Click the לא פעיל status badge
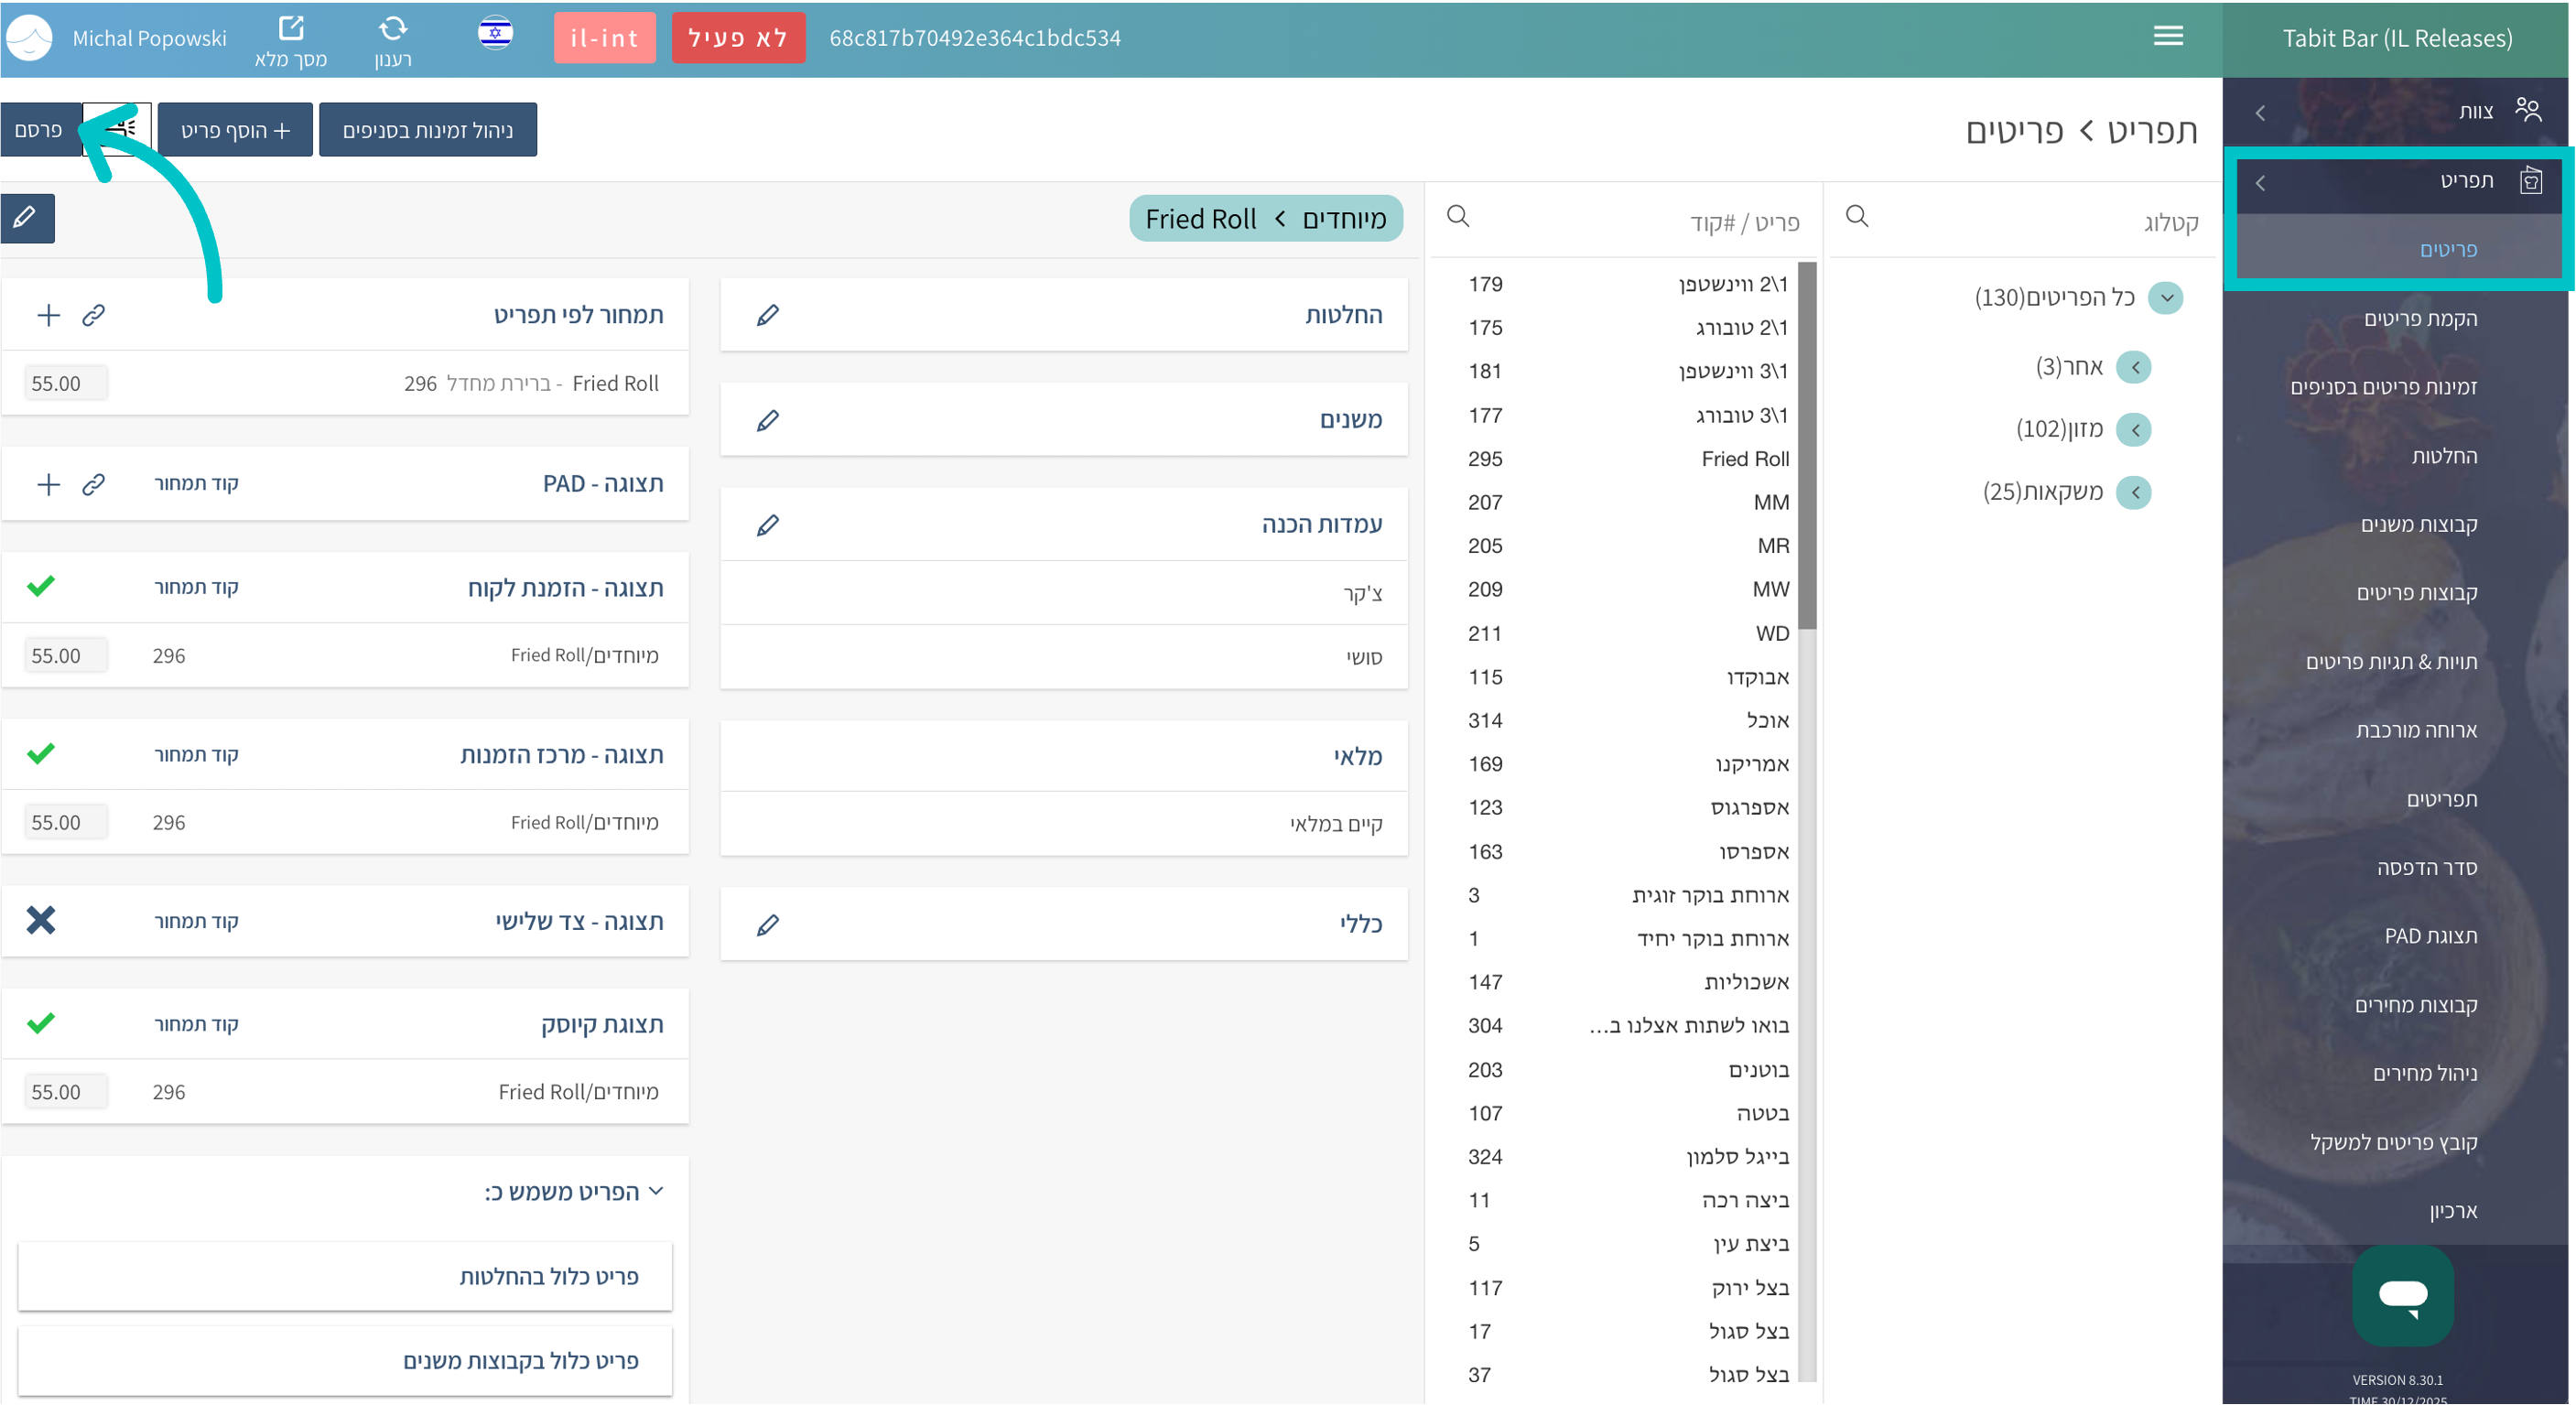The height and width of the screenshot is (1405, 2576). pyautogui.click(x=738, y=38)
